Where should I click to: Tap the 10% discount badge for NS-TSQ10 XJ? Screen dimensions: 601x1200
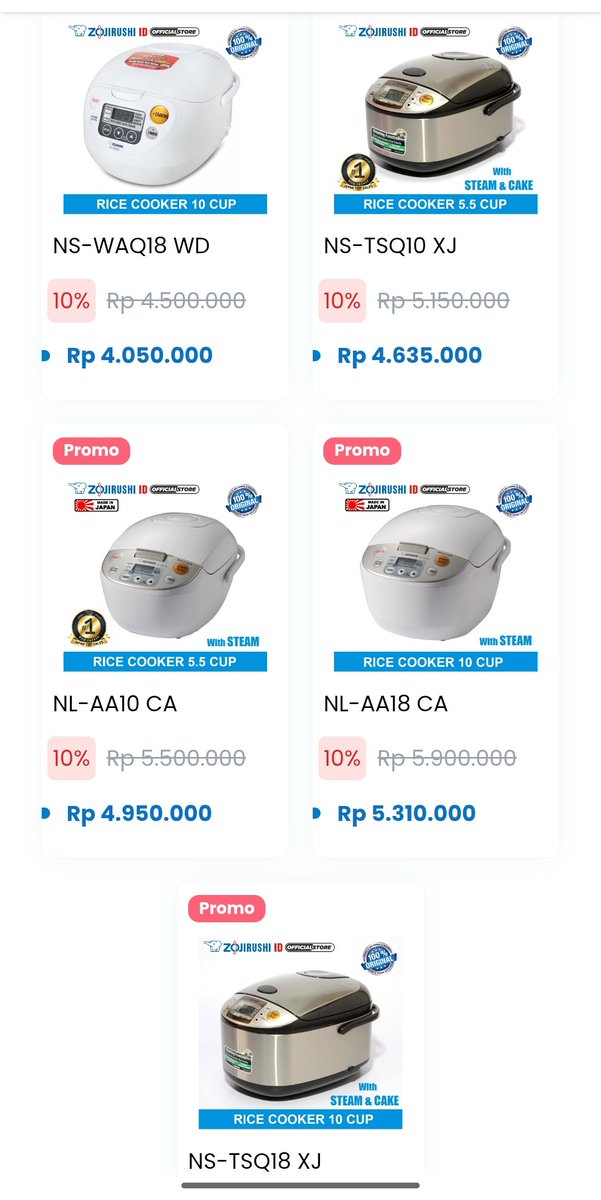pyautogui.click(x=342, y=301)
